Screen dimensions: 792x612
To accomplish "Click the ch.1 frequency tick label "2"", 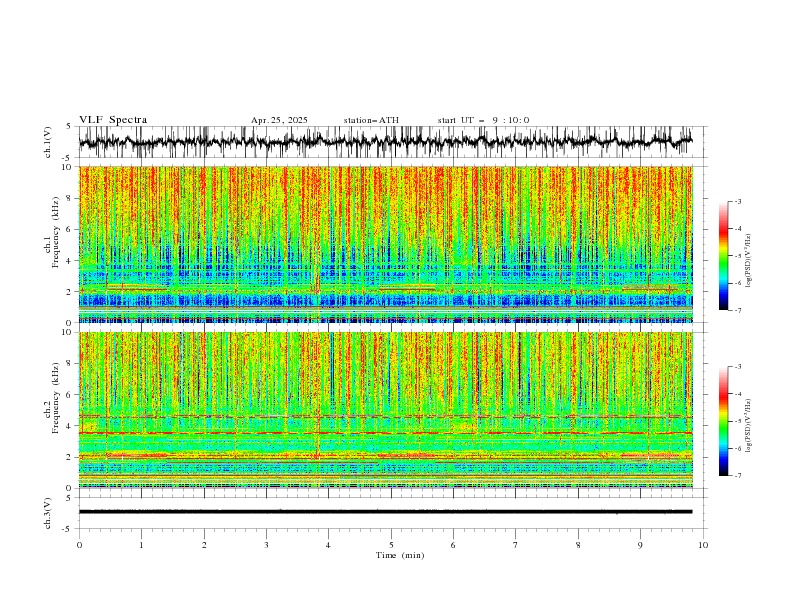I will 70,291.
